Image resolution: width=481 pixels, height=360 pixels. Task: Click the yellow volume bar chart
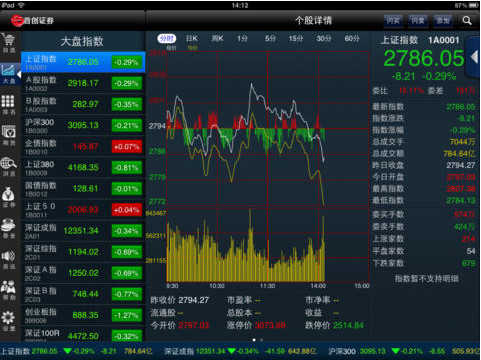pyautogui.click(x=268, y=245)
